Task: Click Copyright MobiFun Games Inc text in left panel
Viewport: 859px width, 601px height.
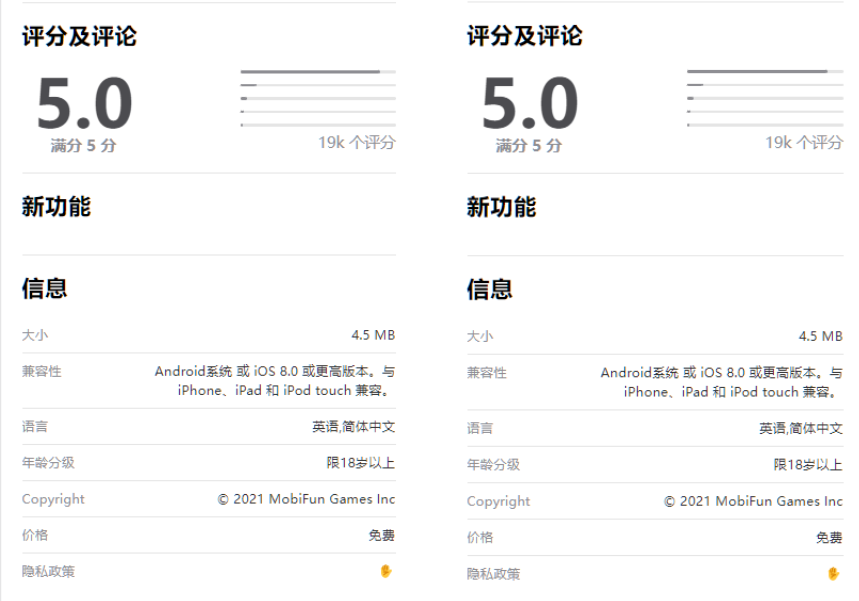Action: [306, 499]
